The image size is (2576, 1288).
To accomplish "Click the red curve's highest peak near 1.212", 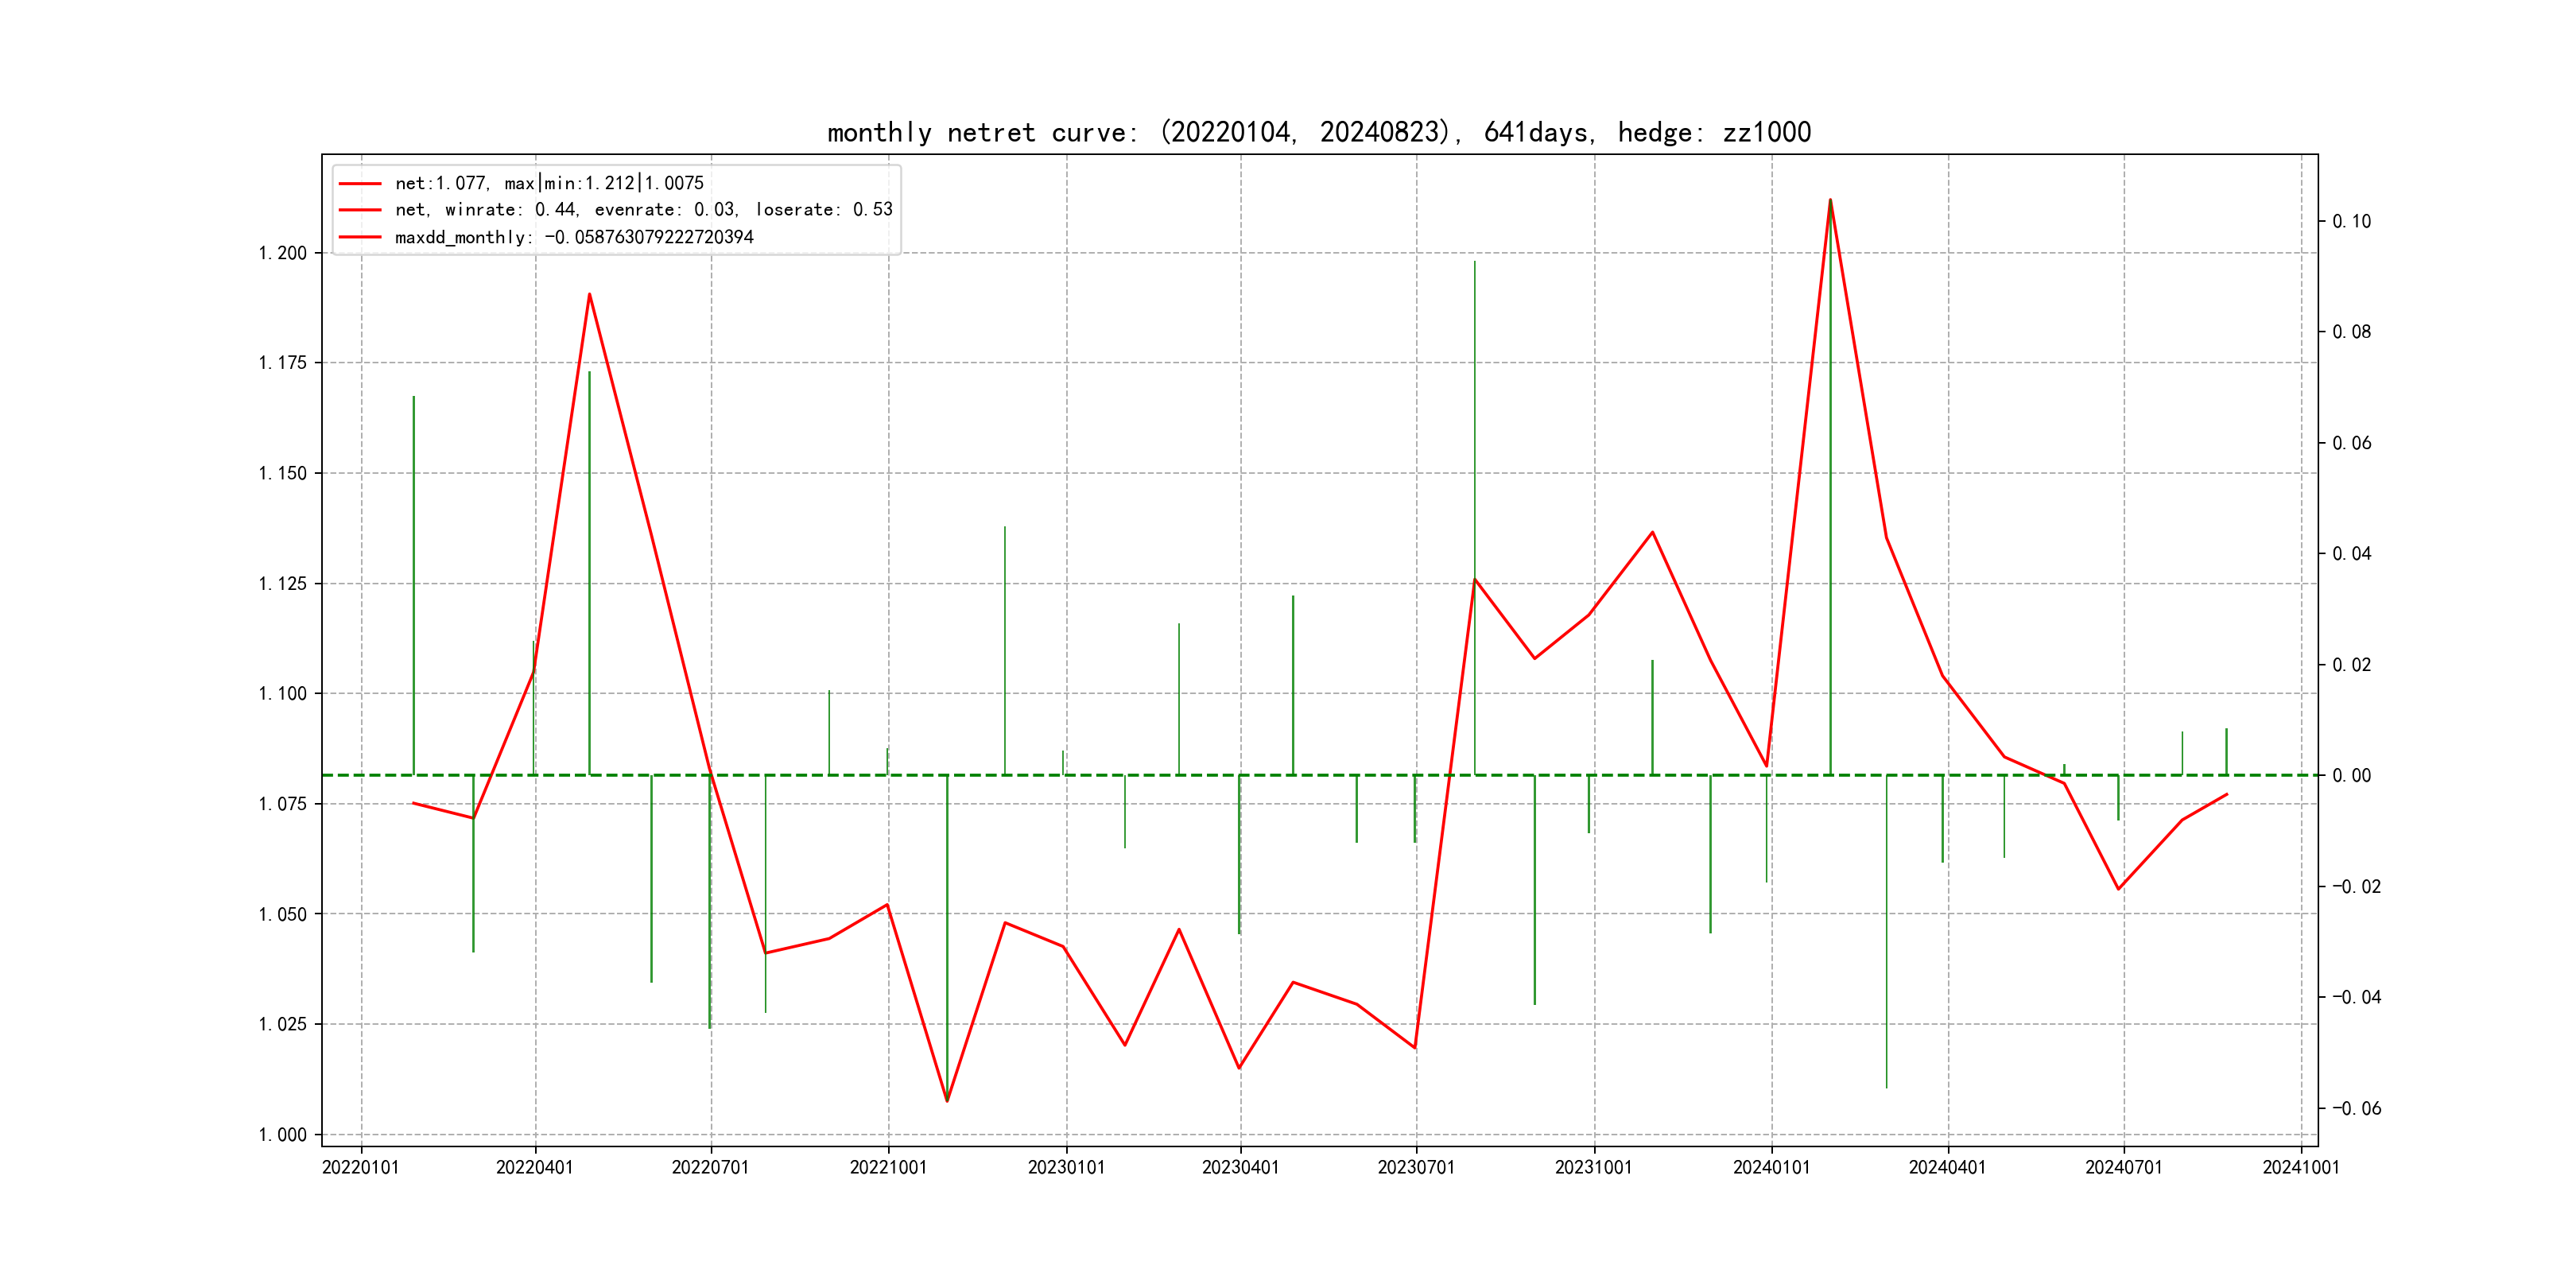I will tap(1830, 201).
